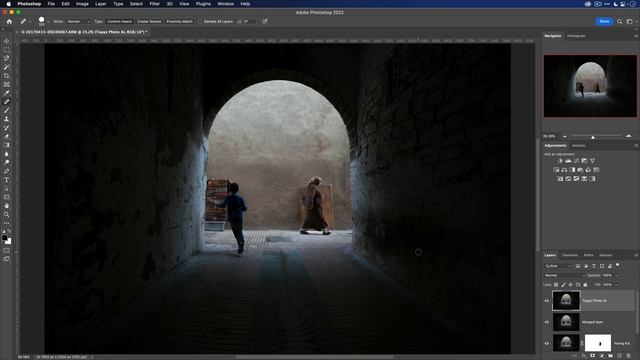The width and height of the screenshot is (640, 360).
Task: Select the Gradient tool
Action: click(x=7, y=145)
